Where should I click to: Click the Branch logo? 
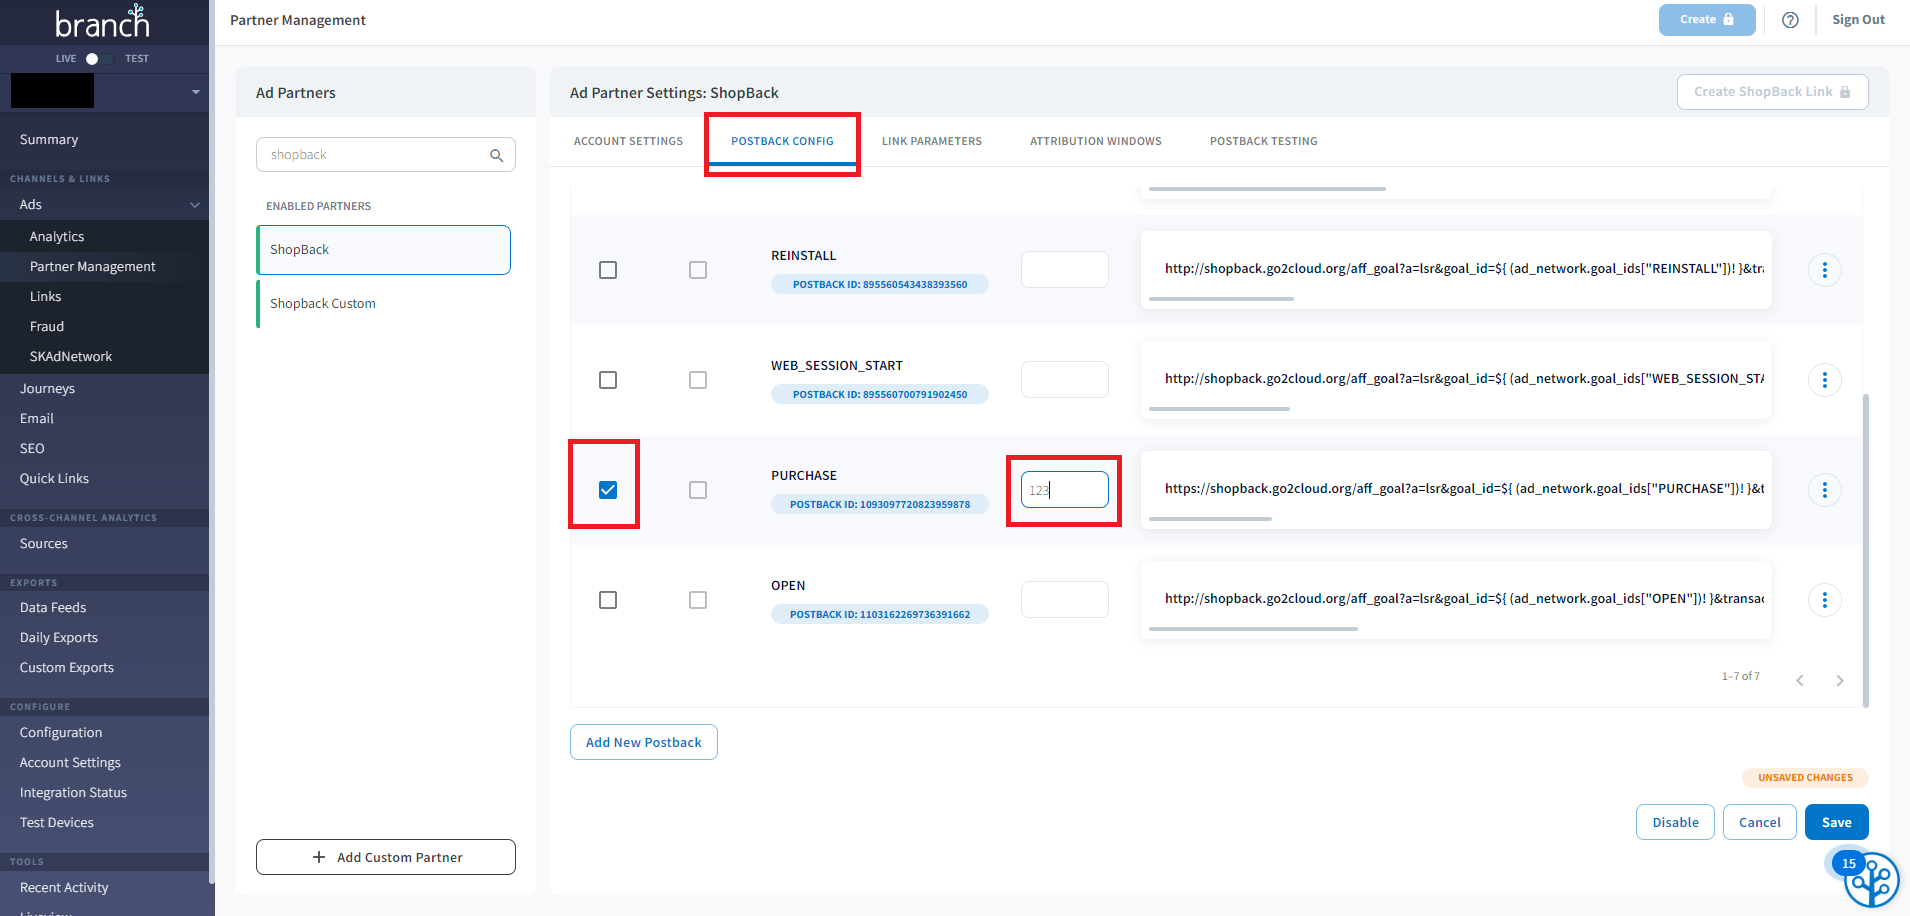[x=102, y=21]
